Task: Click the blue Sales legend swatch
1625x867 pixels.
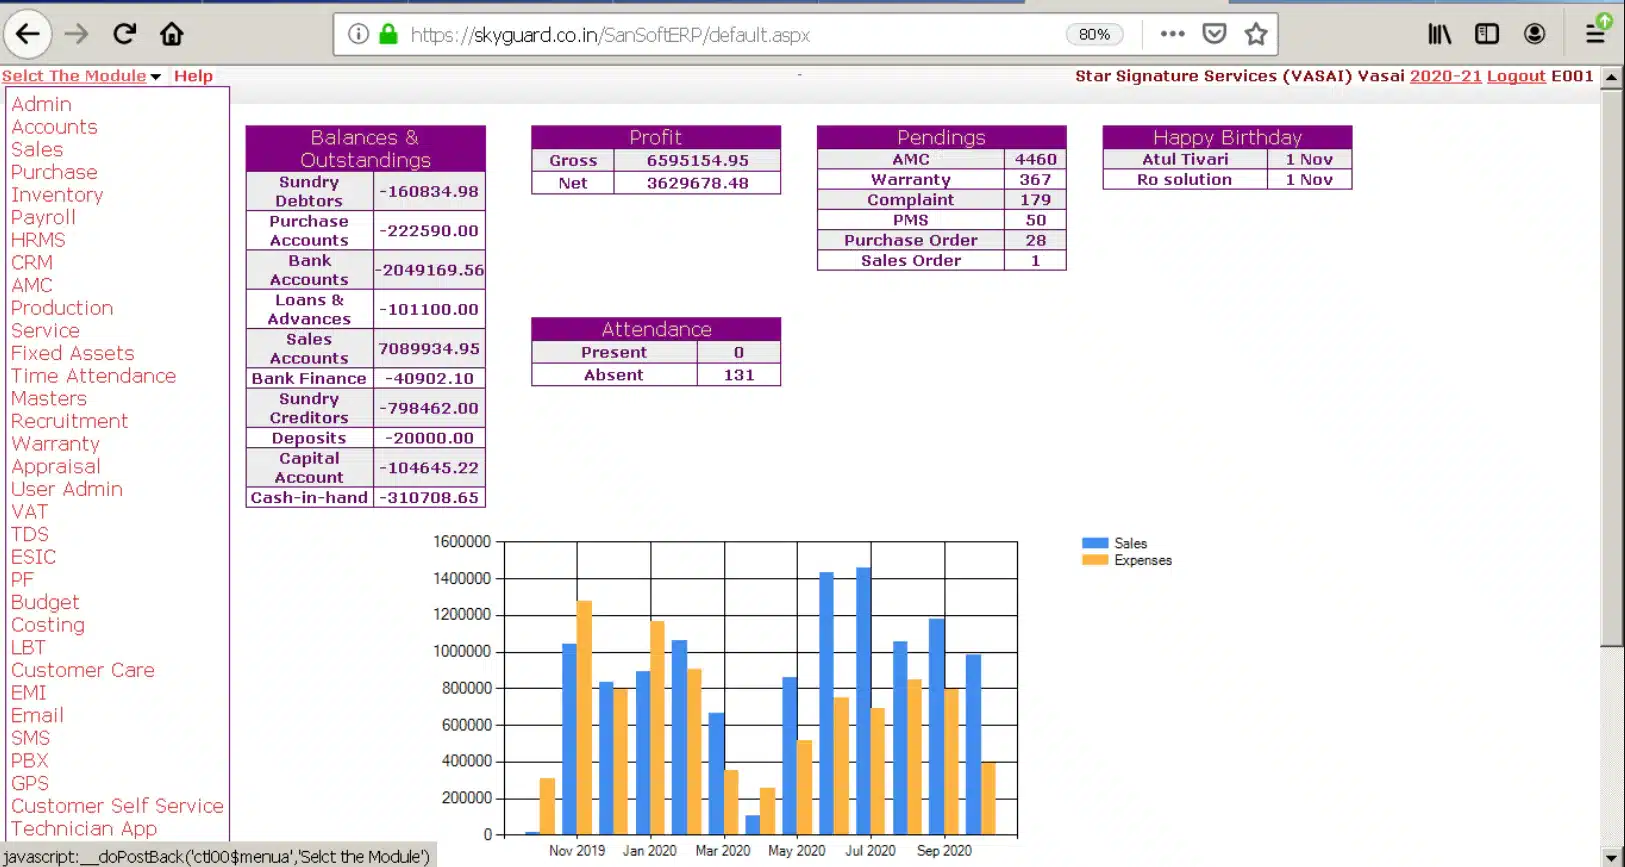Action: (1095, 543)
